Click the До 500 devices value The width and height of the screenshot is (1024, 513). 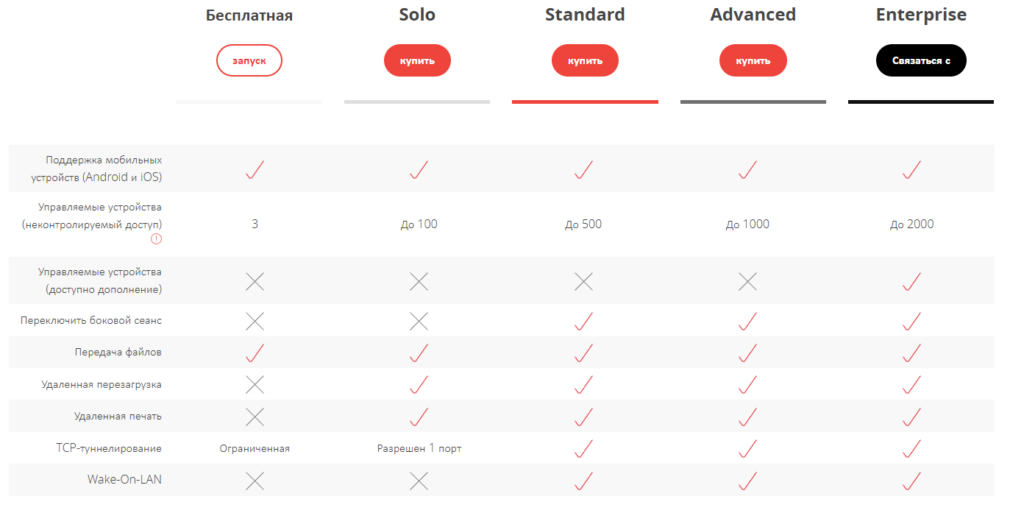coord(584,224)
